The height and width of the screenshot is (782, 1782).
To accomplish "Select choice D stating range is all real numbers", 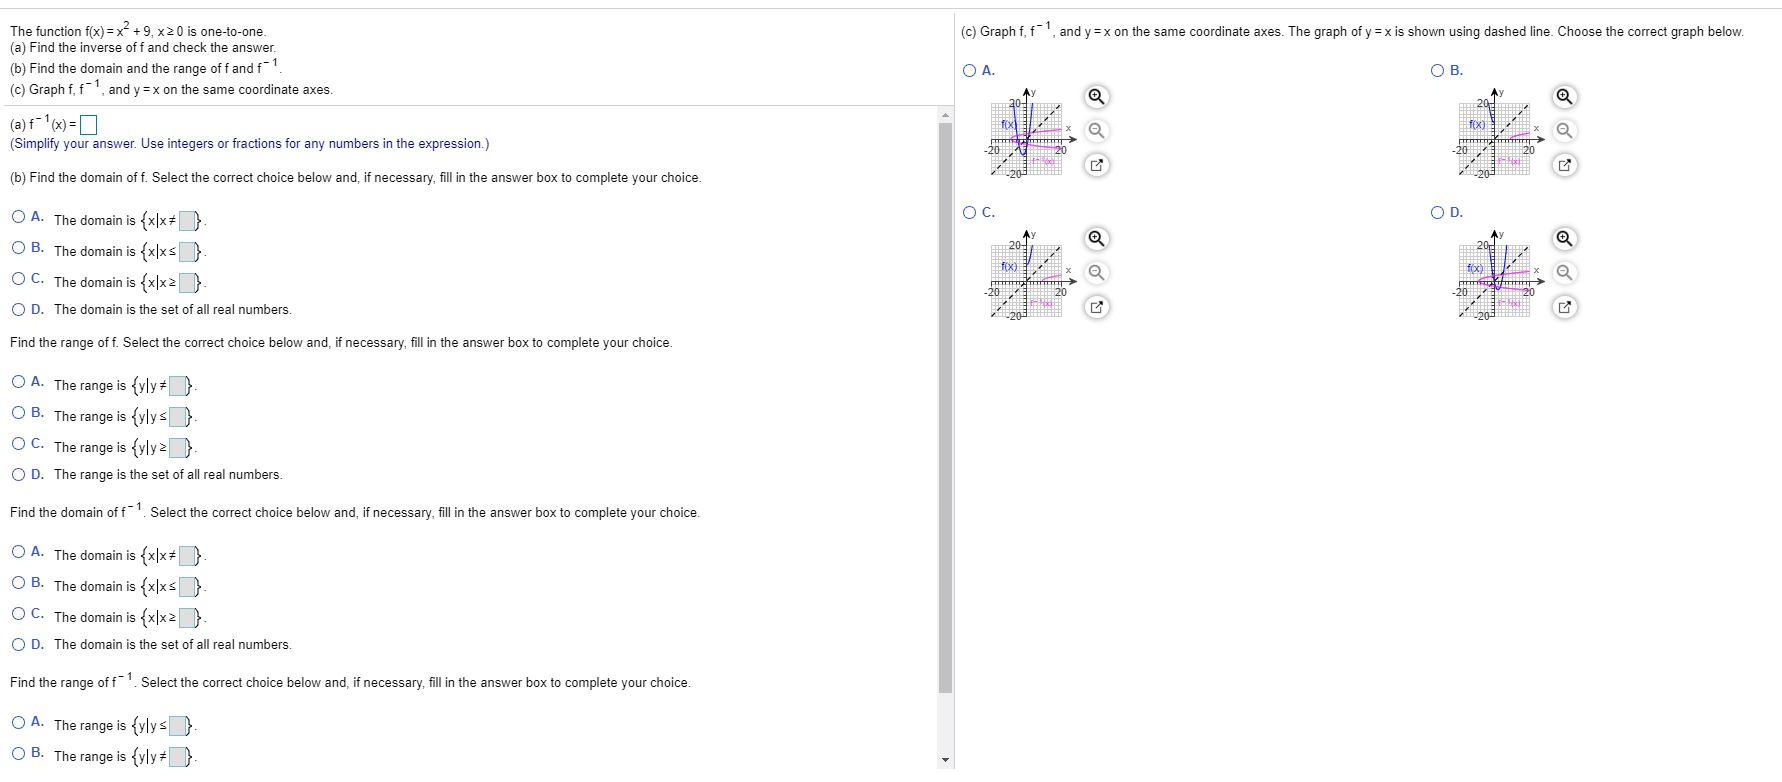I will tap(18, 474).
